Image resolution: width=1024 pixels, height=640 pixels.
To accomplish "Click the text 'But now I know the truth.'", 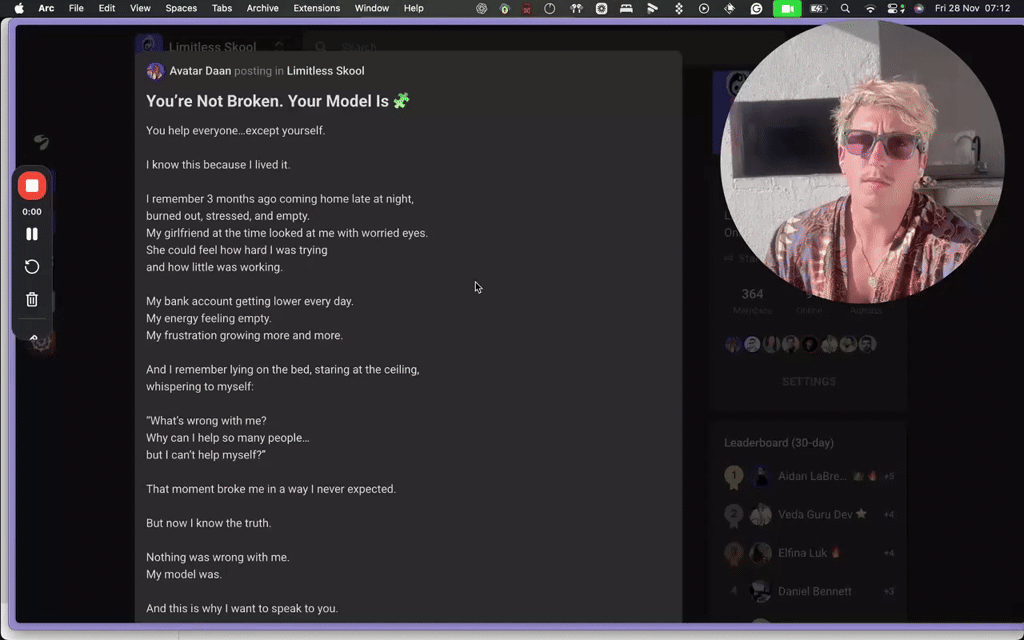I will tap(208, 523).
